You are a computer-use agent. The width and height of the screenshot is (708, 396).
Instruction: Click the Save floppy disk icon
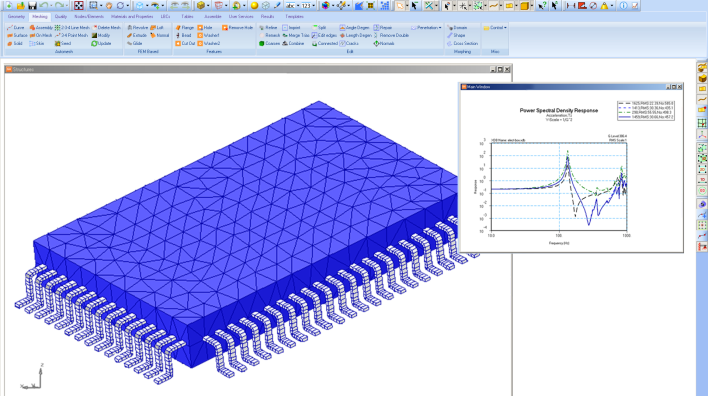tap(32, 5)
